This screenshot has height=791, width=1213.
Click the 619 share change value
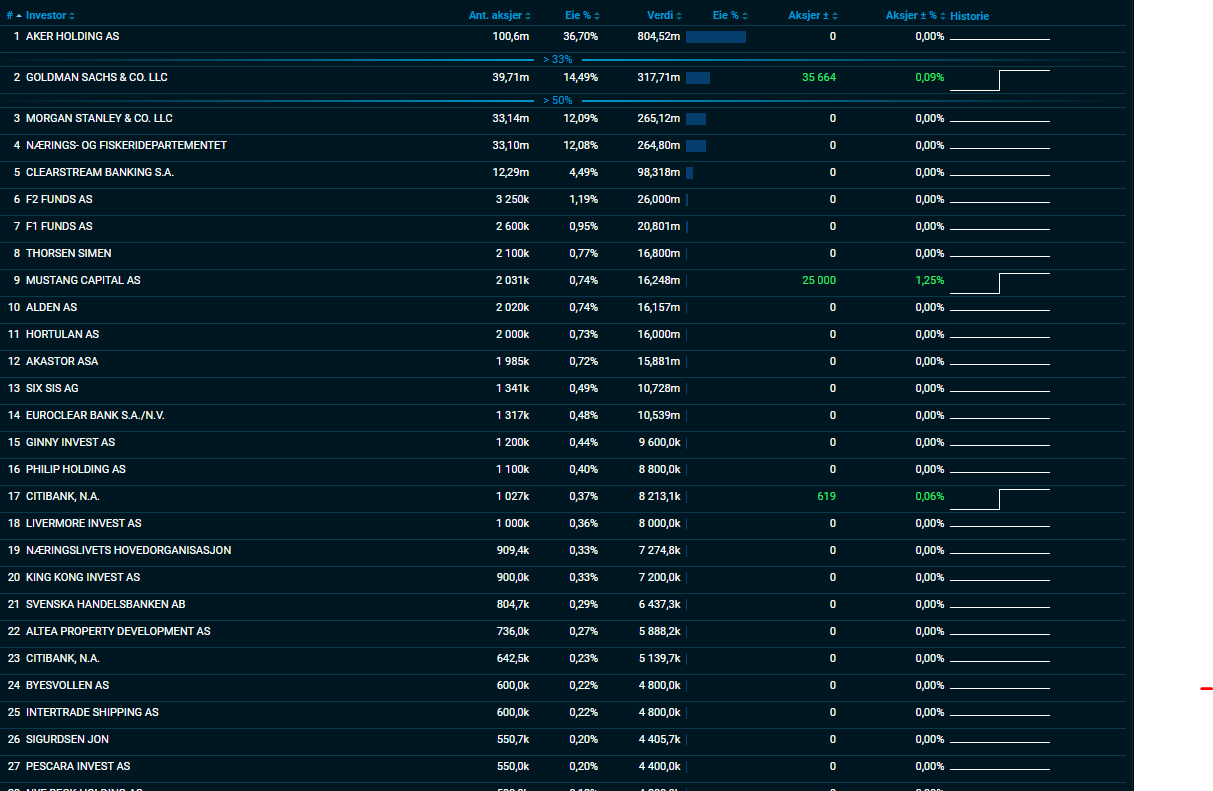click(x=827, y=496)
